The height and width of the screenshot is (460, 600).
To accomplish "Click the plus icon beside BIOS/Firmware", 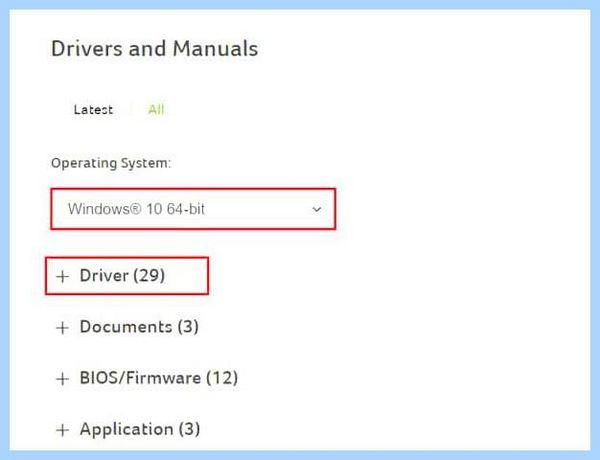I will point(62,379).
